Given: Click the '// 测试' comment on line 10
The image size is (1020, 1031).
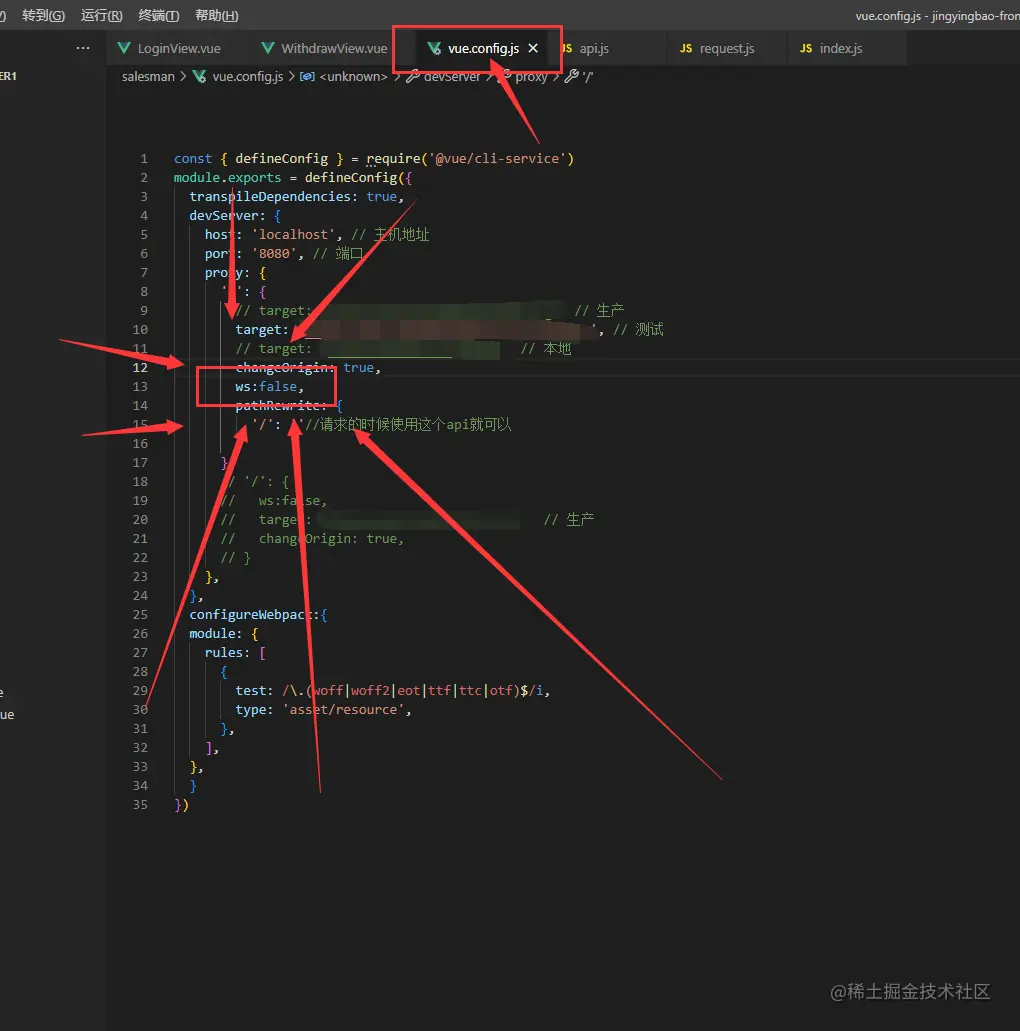Looking at the screenshot, I should [638, 329].
